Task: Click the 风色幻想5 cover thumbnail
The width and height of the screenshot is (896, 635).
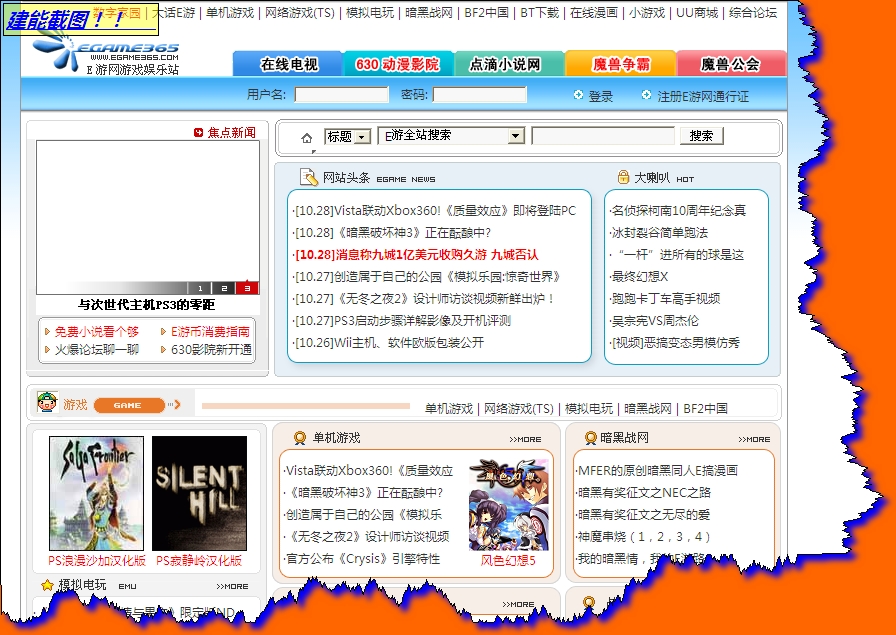Action: (509, 505)
